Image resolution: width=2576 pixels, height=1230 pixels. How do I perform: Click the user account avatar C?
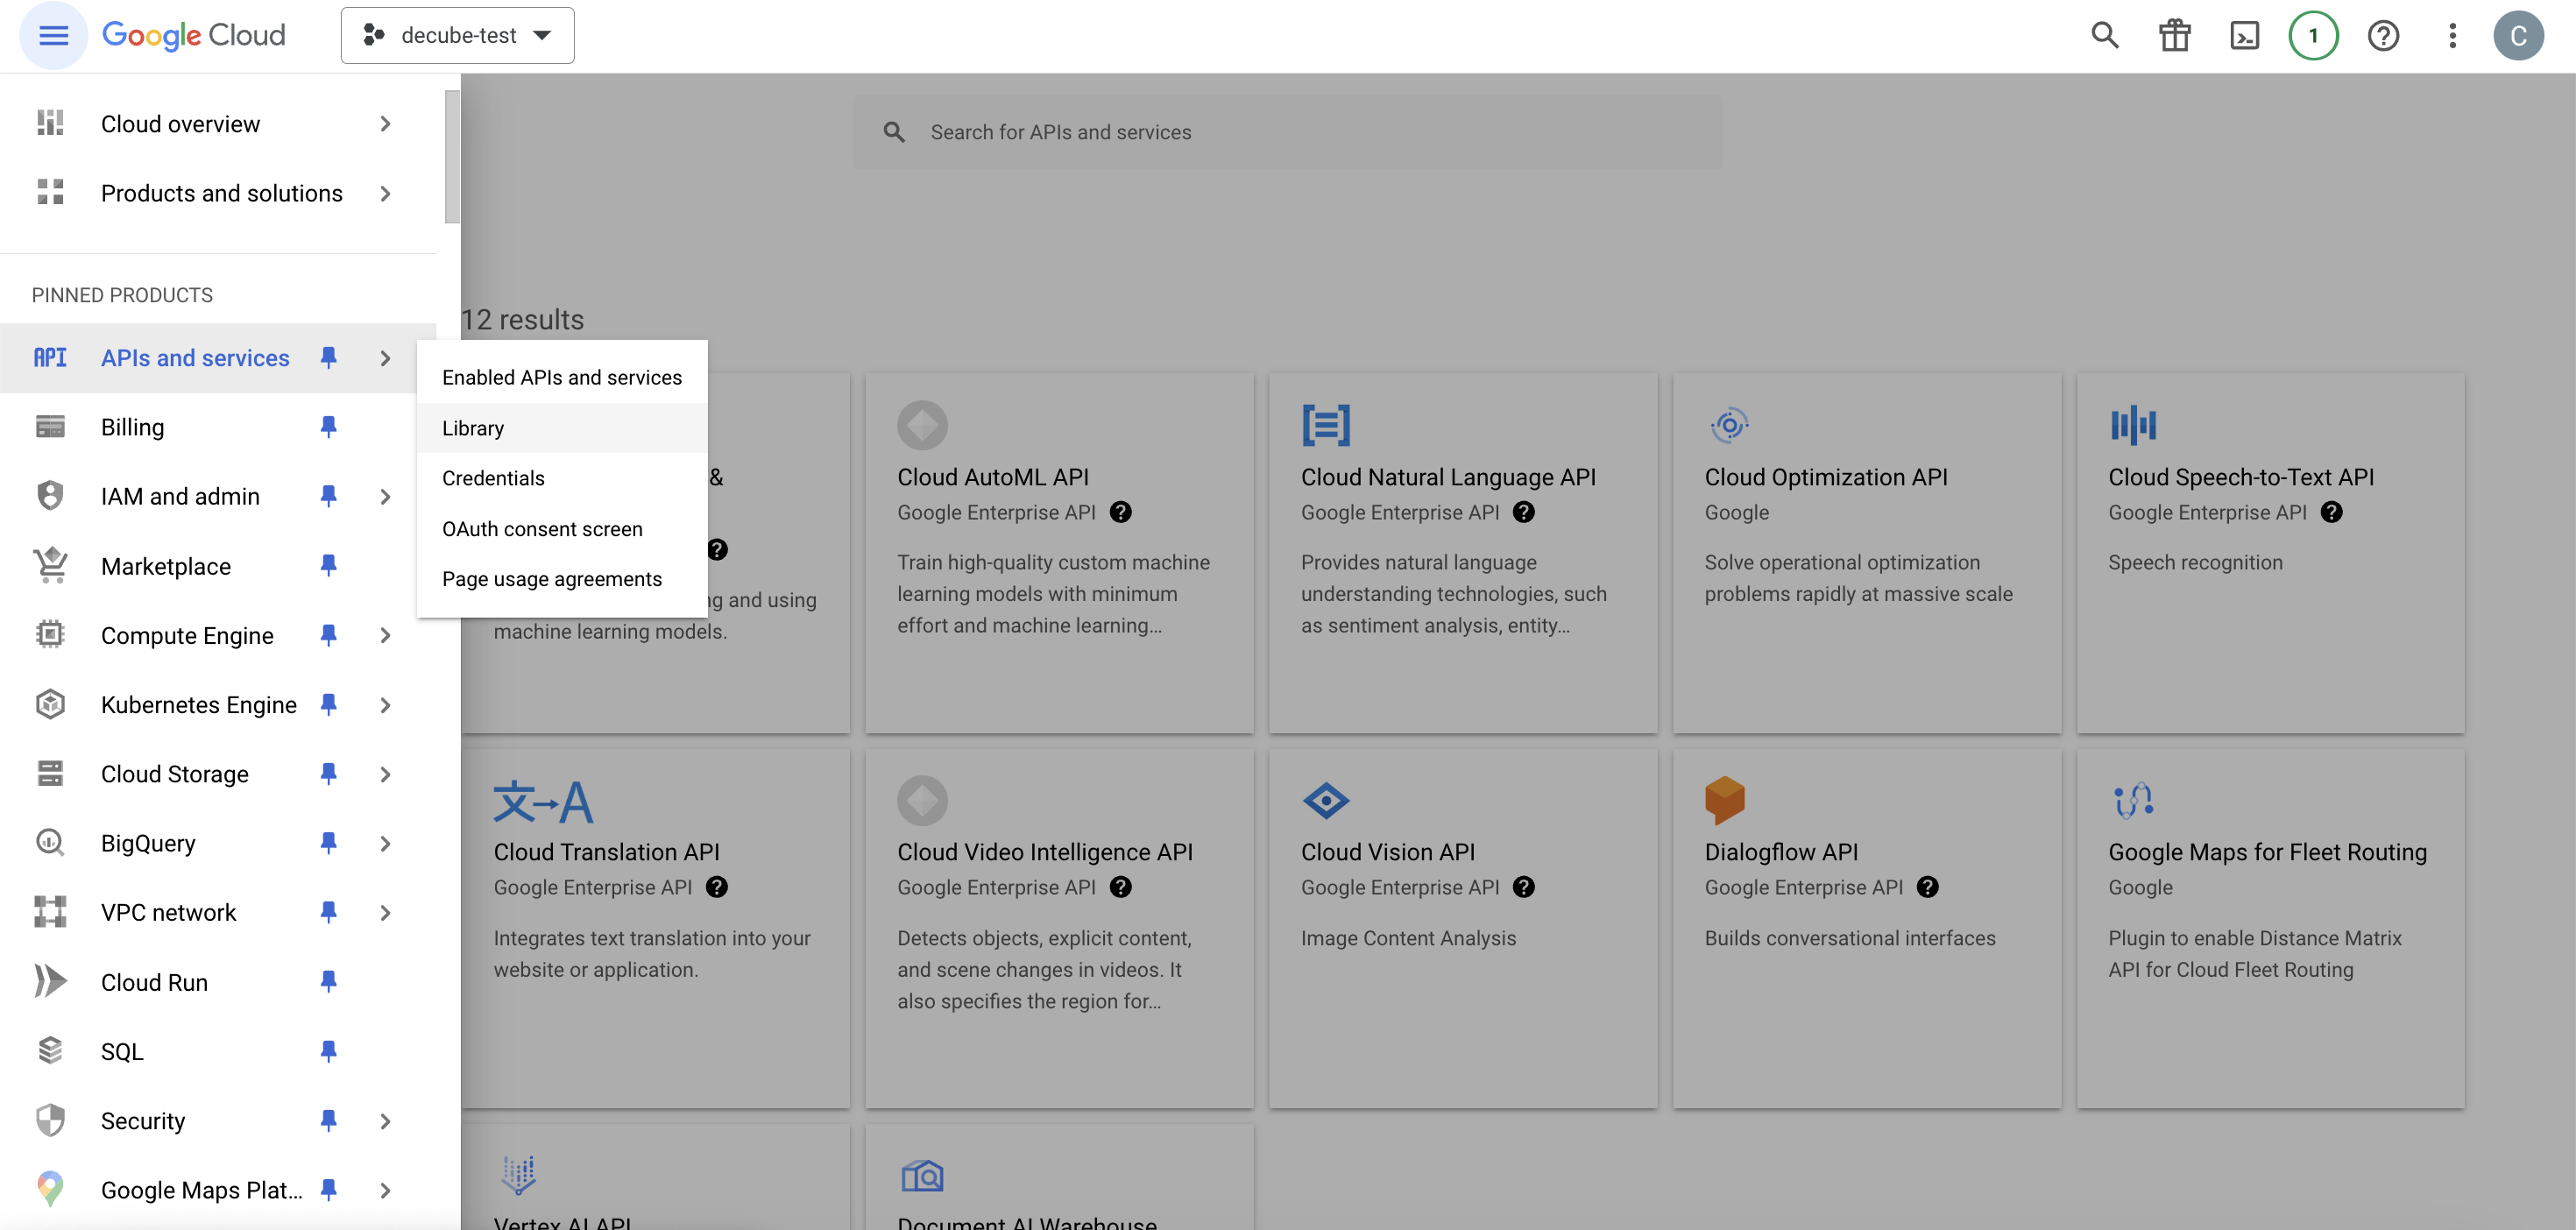2518,36
